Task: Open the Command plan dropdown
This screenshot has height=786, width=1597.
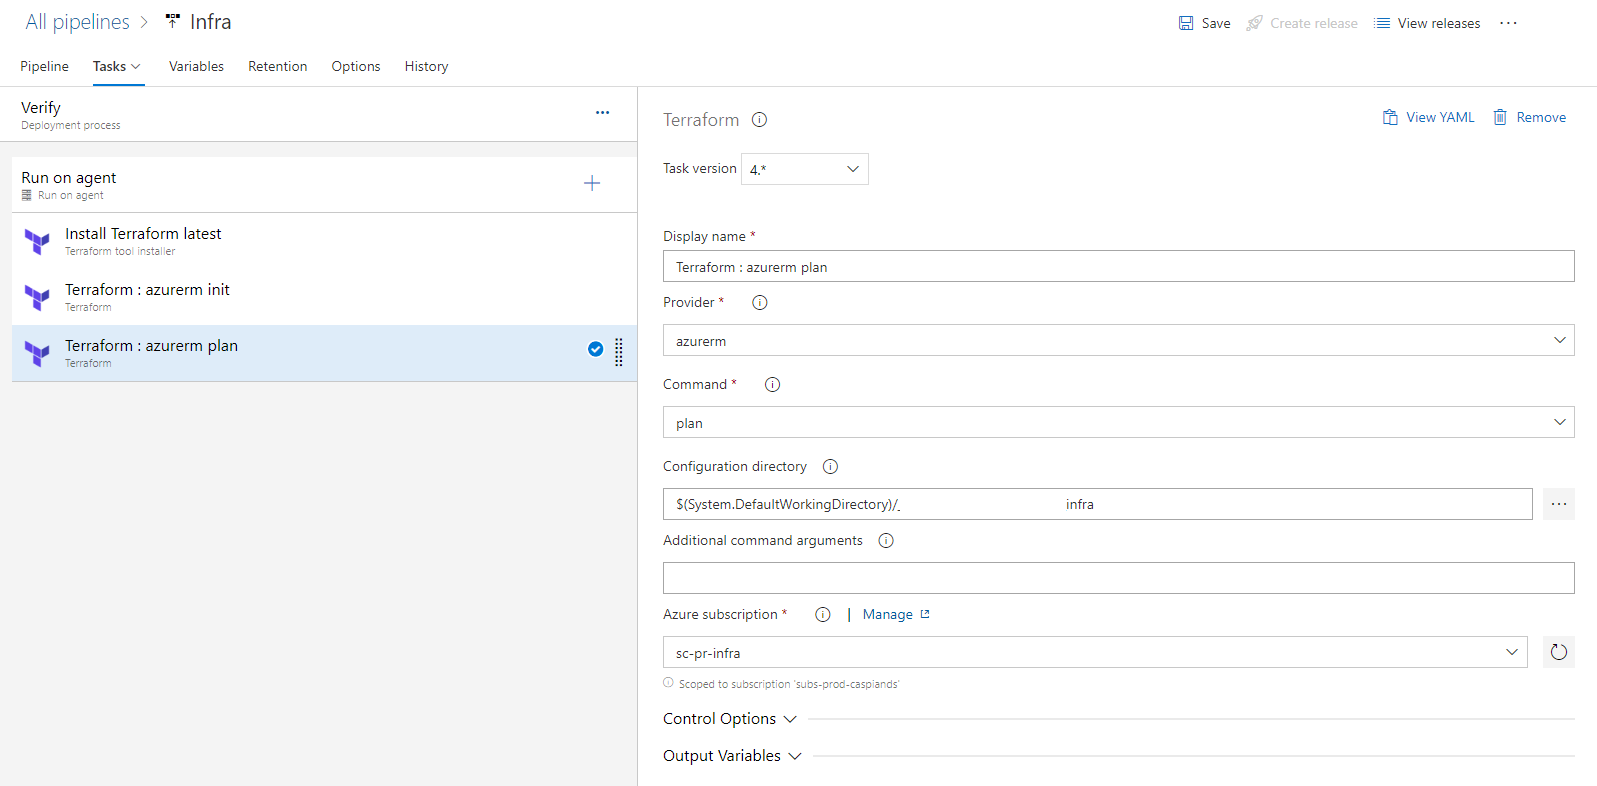Action: [1118, 422]
